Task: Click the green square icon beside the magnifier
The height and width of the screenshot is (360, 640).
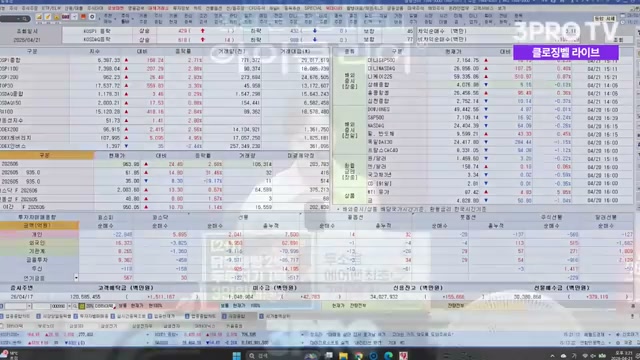Action: [x=82, y=306]
